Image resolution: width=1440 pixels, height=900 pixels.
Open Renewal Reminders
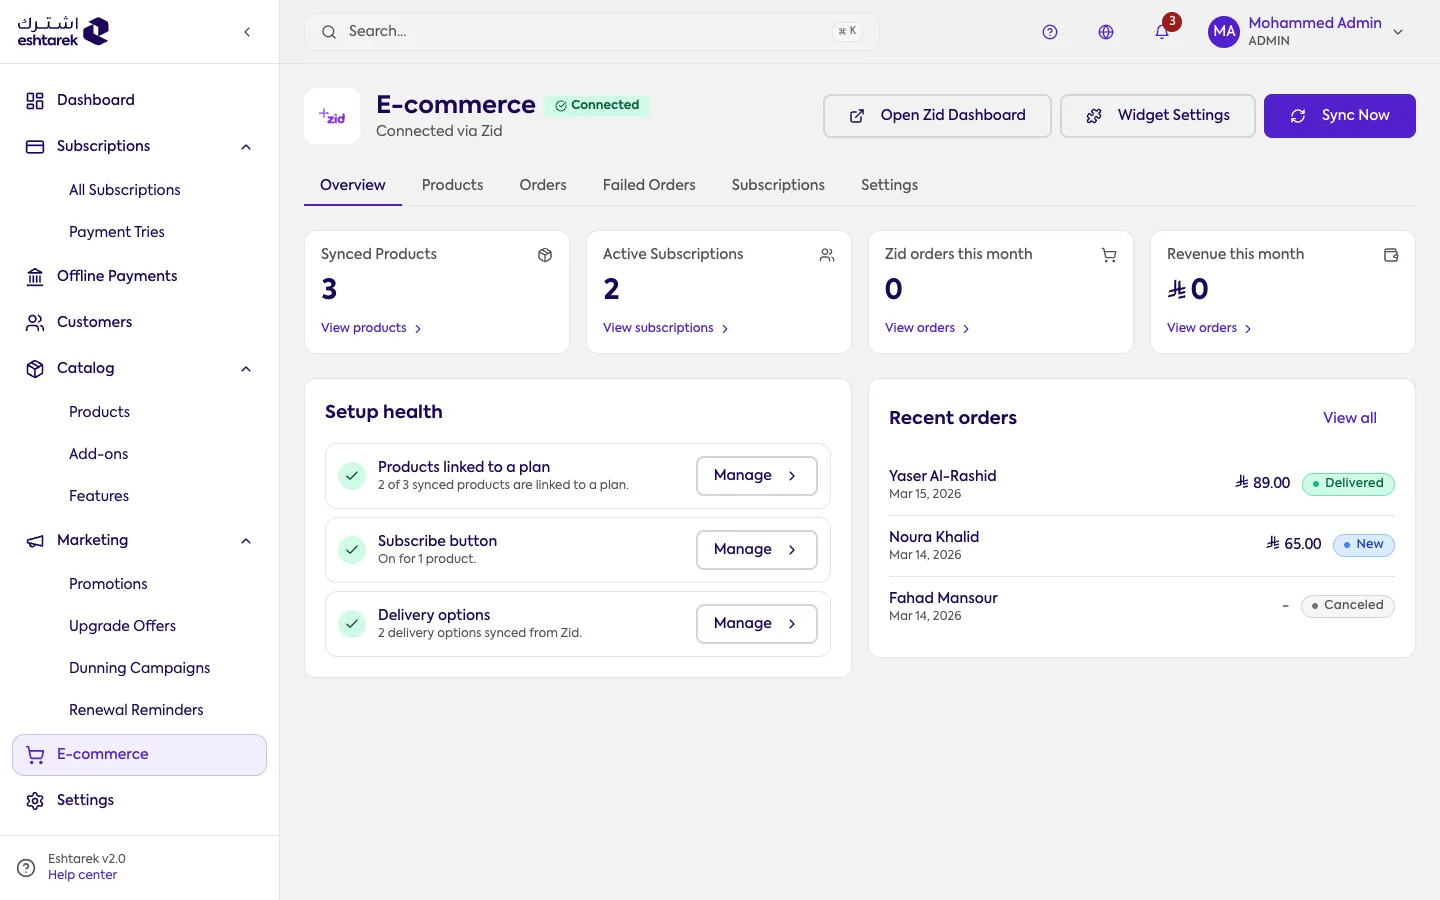pos(136,710)
